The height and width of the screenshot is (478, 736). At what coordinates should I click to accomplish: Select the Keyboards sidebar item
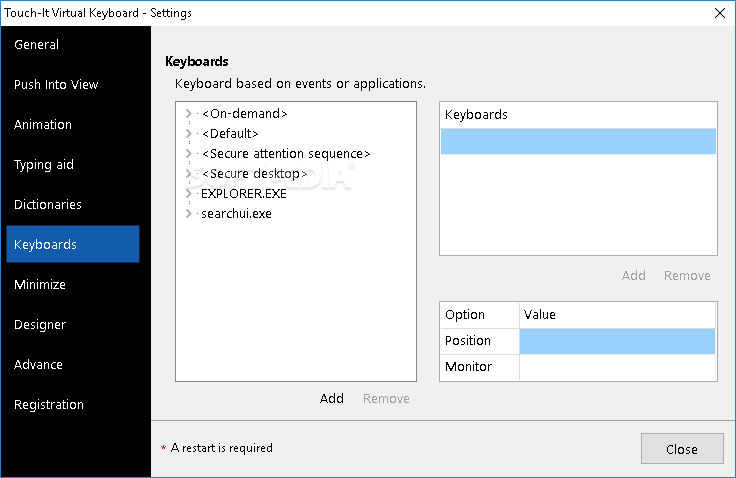click(73, 244)
